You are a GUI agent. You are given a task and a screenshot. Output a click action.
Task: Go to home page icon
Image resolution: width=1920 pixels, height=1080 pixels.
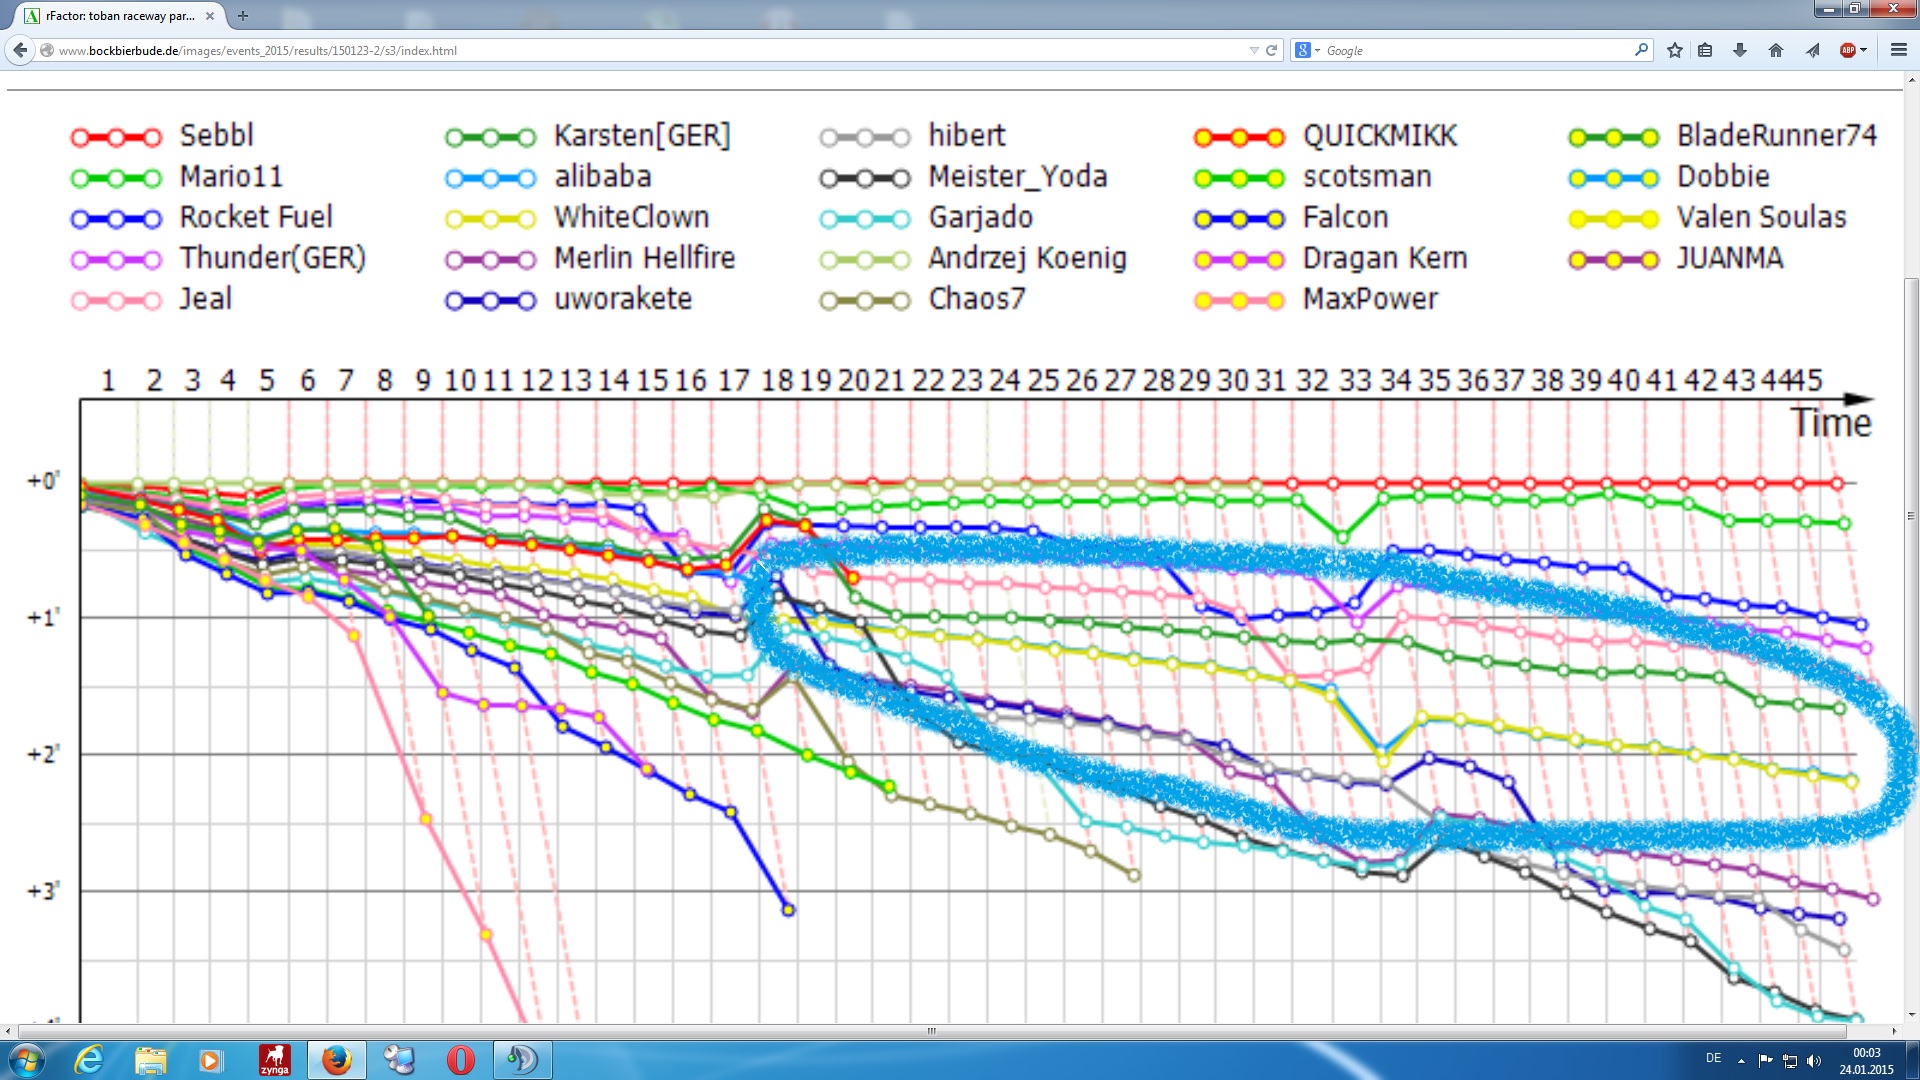coord(1776,50)
